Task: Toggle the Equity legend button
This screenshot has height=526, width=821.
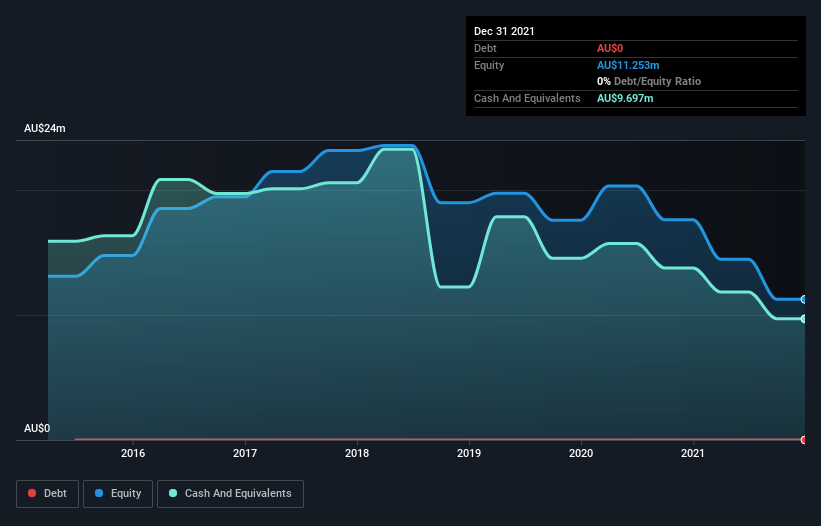Action: tap(118, 494)
